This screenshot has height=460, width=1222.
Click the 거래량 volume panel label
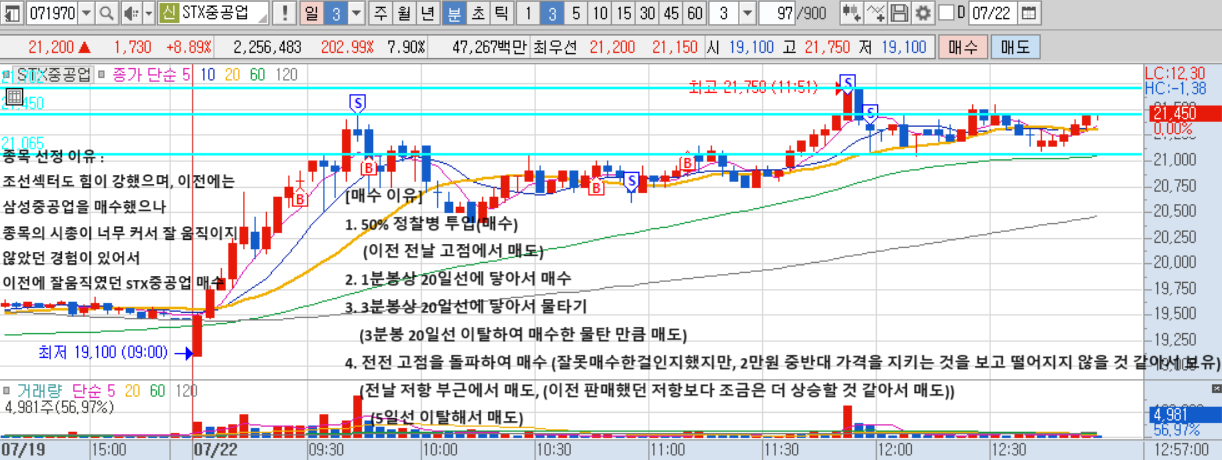tap(42, 390)
